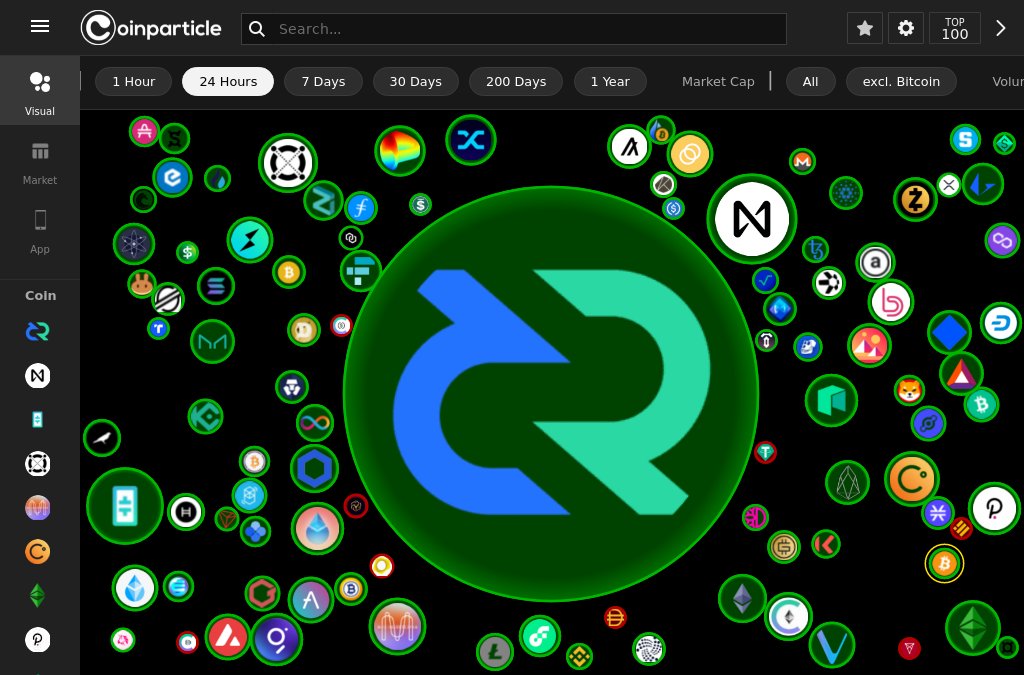
Task: Click the Shiba Inu bubble
Action: (x=909, y=390)
